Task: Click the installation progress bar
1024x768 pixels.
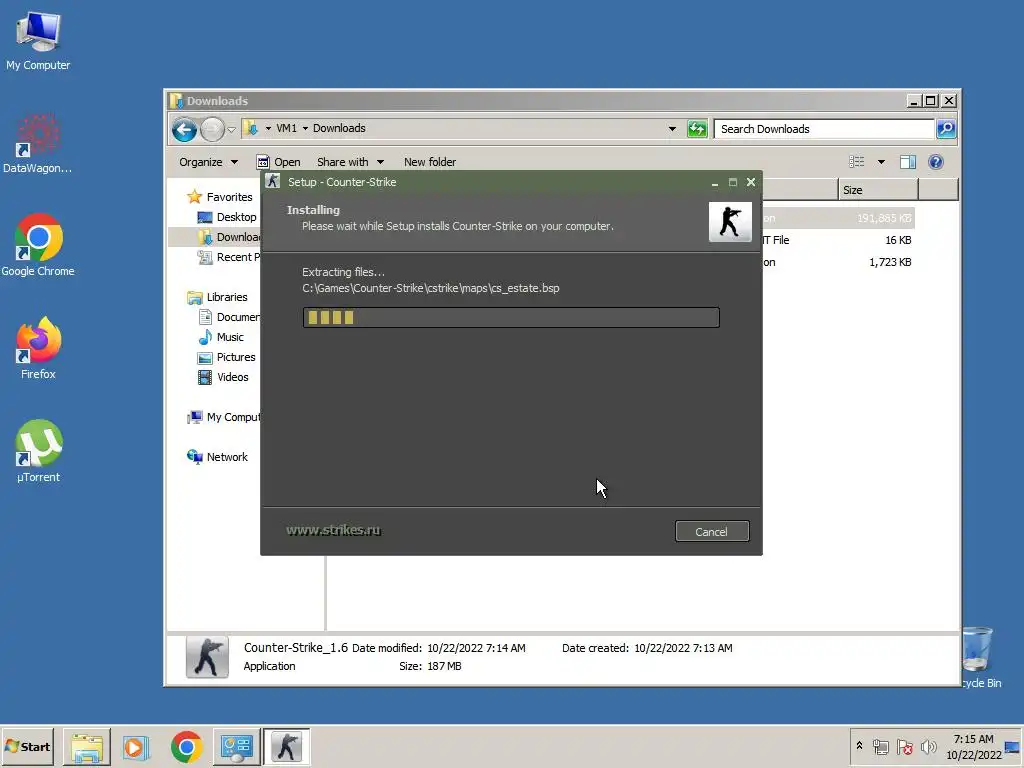Action: coord(511,317)
